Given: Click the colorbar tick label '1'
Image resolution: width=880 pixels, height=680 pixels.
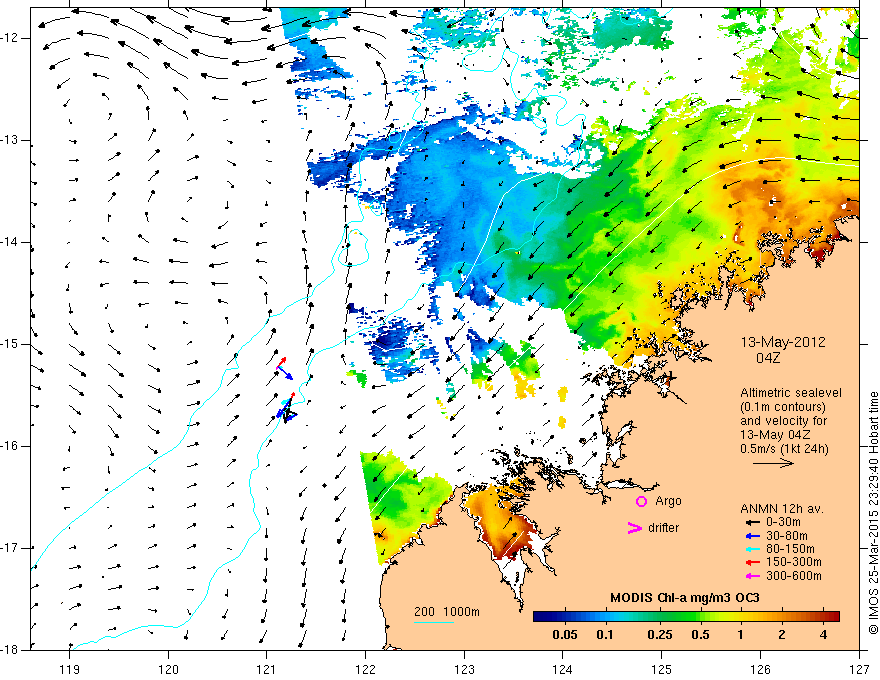Looking at the screenshot, I should point(741,635).
